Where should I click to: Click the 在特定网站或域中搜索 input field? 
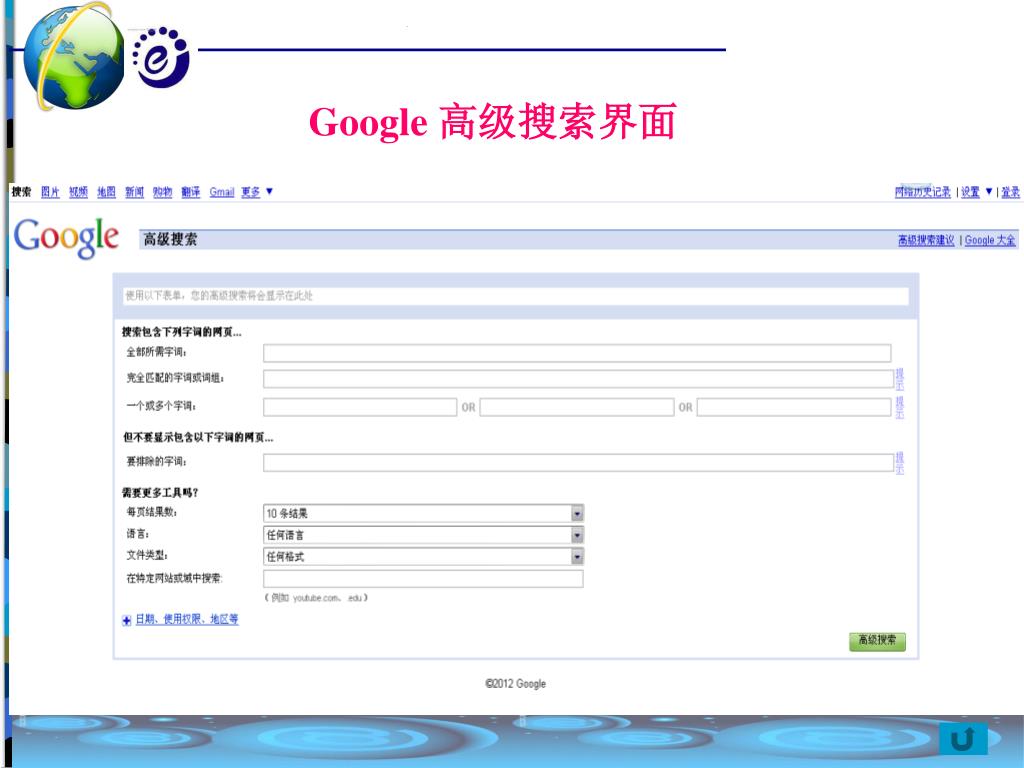423,579
